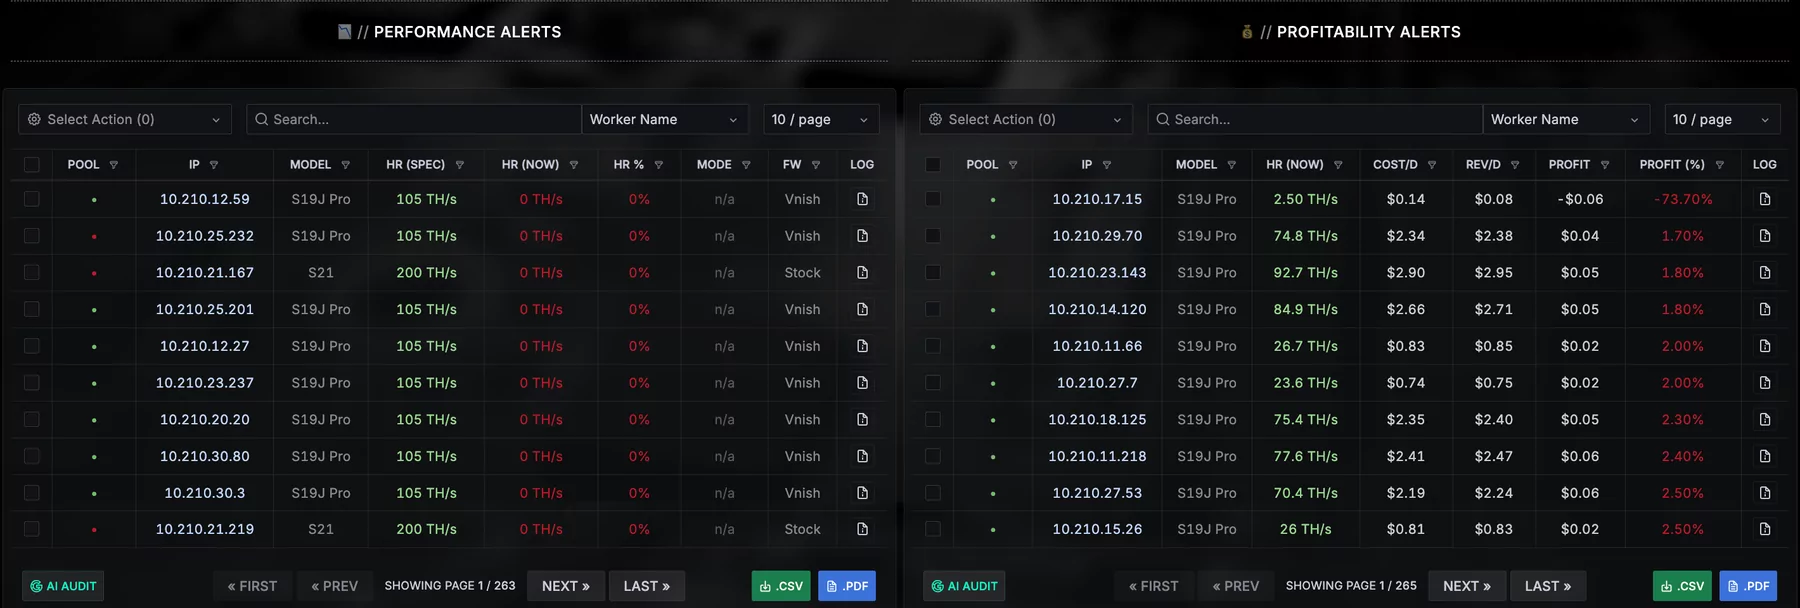Jump to last page of Profitability Alerts

click(1548, 586)
